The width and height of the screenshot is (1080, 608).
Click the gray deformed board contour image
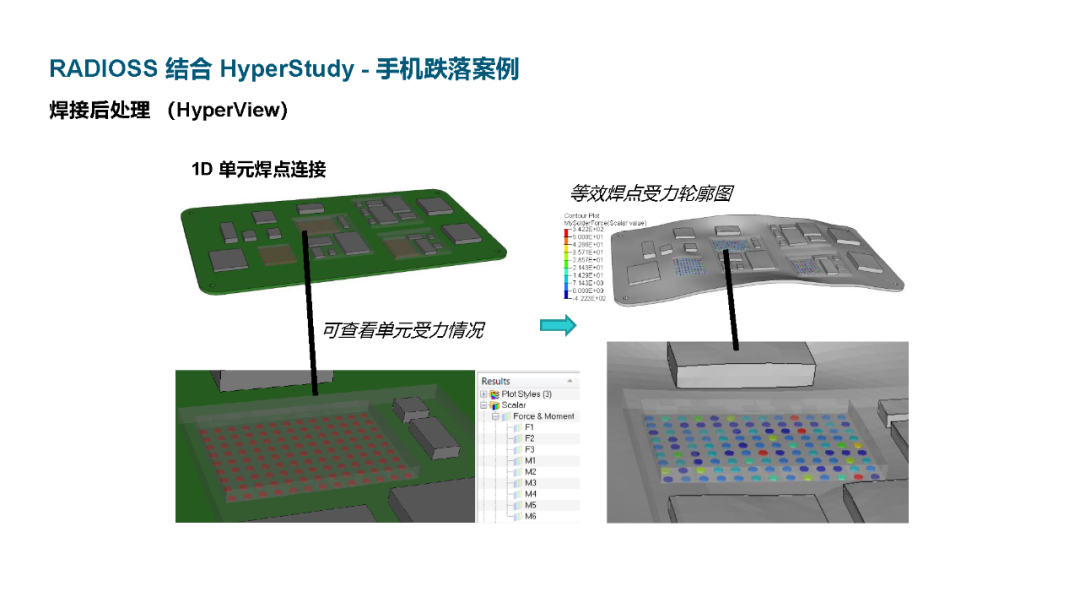[758, 262]
